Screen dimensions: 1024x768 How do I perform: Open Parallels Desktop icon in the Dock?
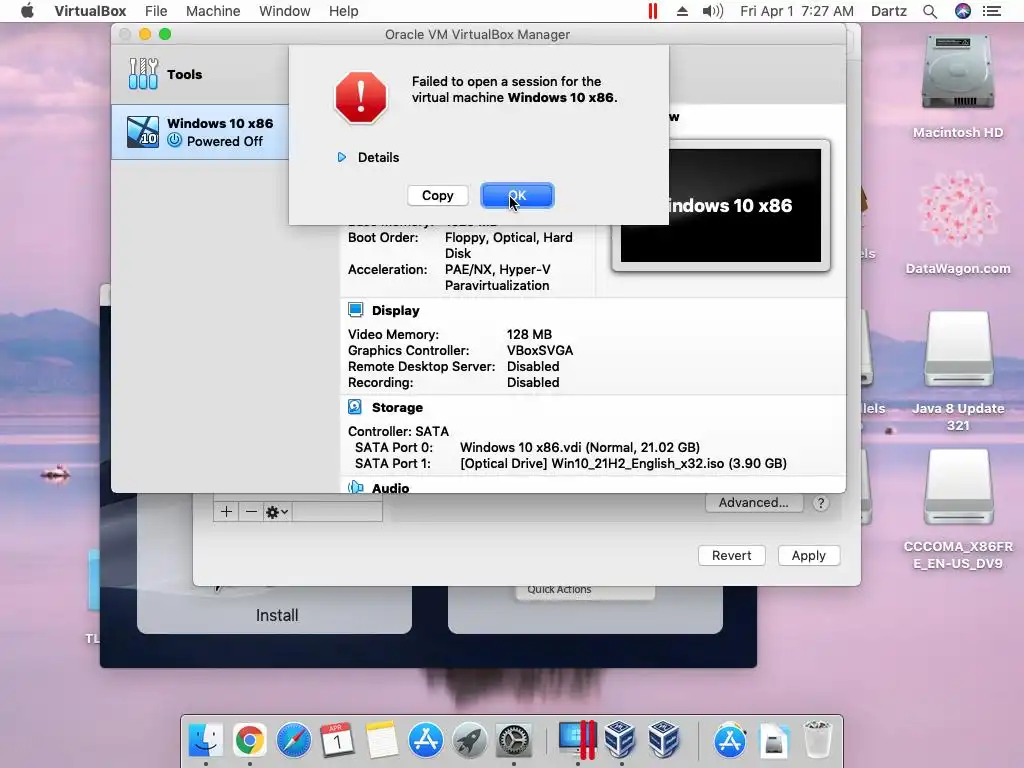click(577, 740)
